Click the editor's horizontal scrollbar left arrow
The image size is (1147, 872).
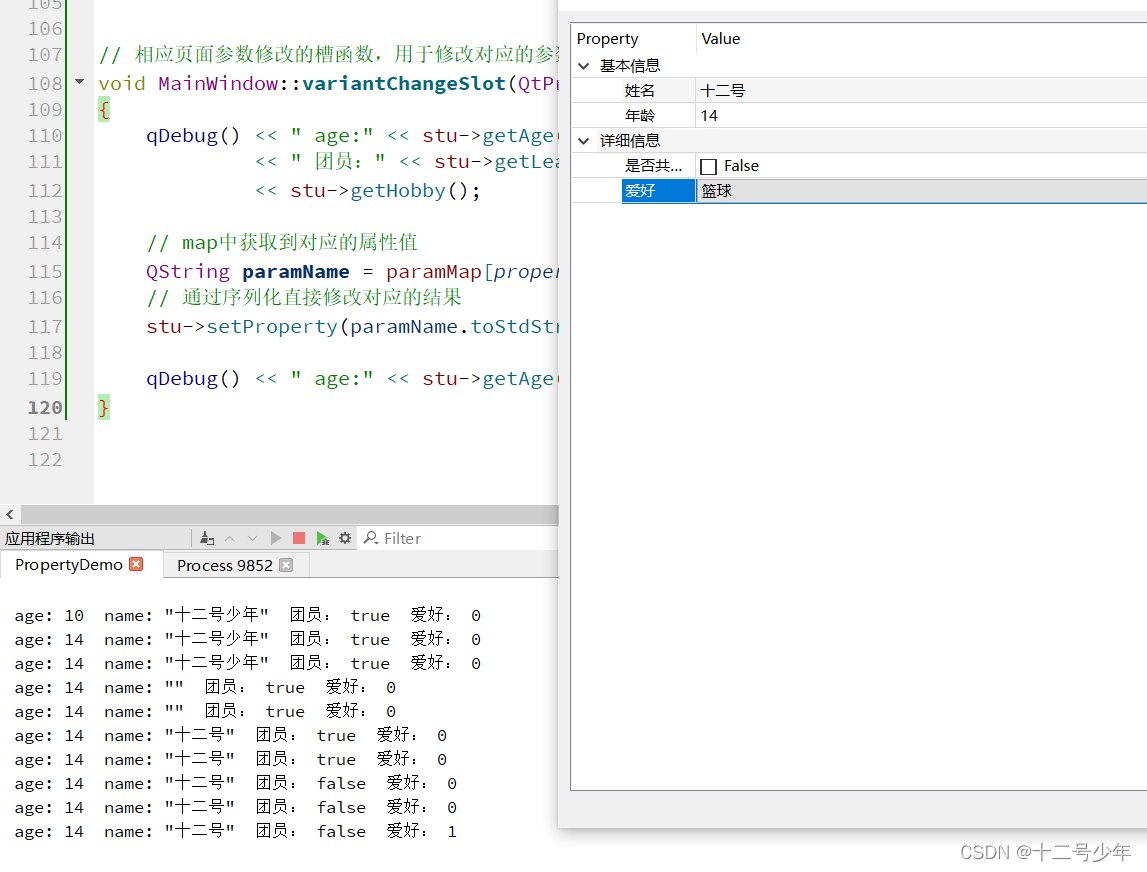[9, 514]
